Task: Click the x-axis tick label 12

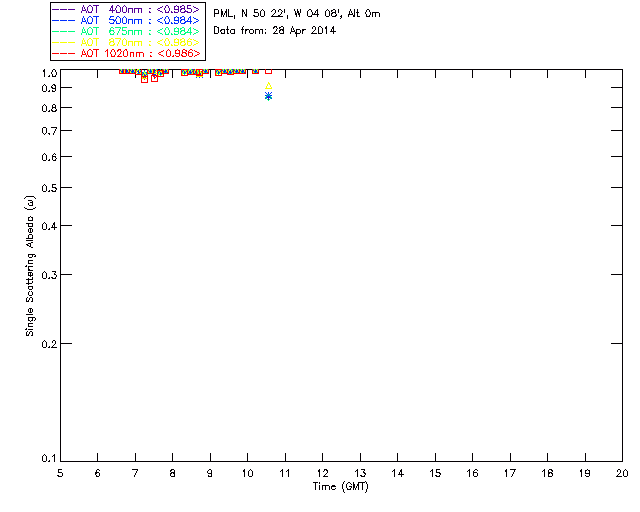Action: point(322,473)
